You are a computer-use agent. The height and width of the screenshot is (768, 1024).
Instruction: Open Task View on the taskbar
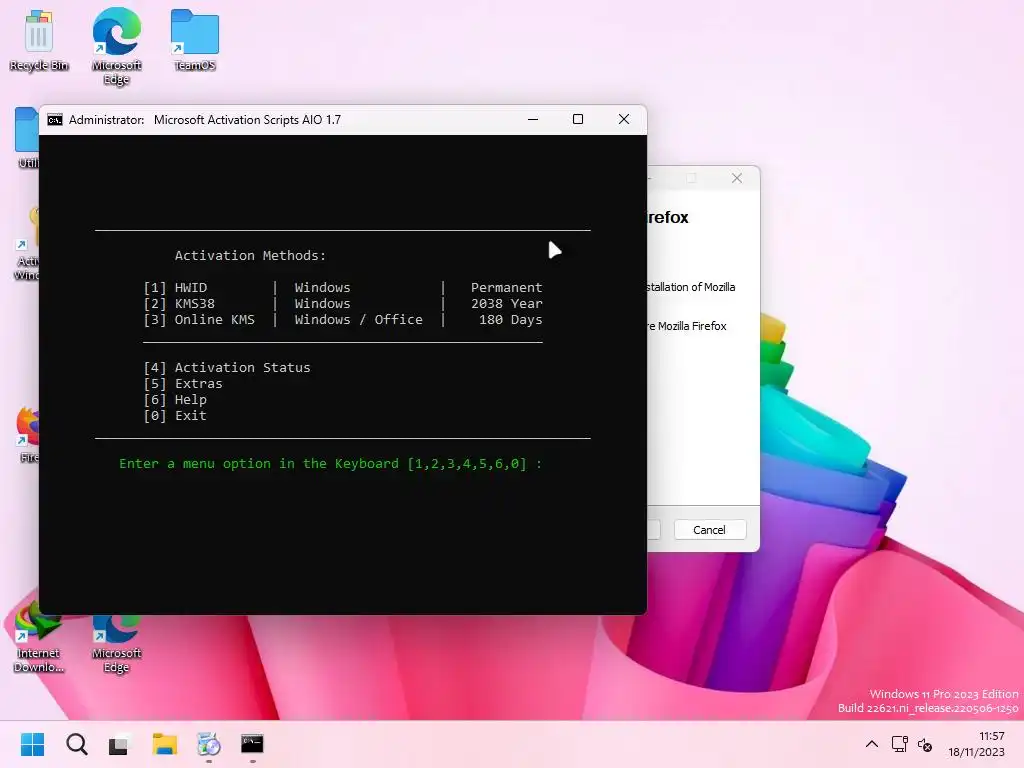coord(120,744)
